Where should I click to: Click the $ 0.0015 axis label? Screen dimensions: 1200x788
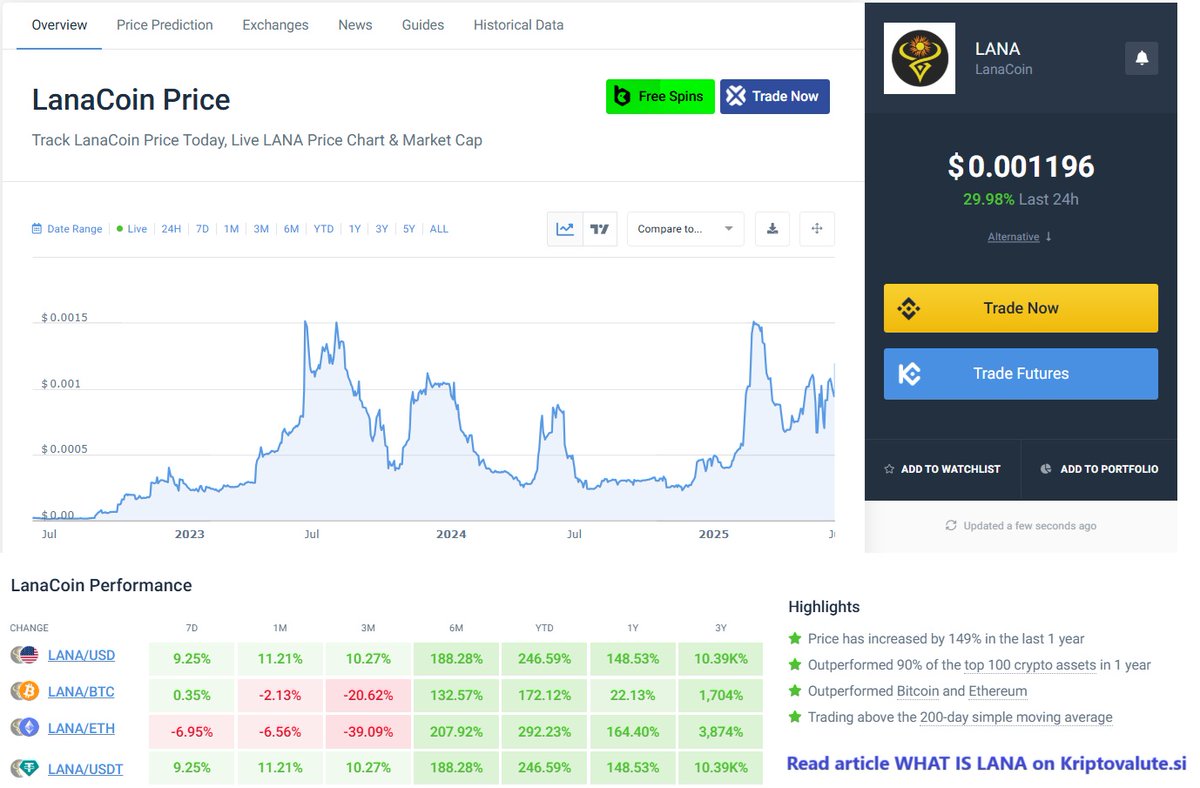coord(65,318)
